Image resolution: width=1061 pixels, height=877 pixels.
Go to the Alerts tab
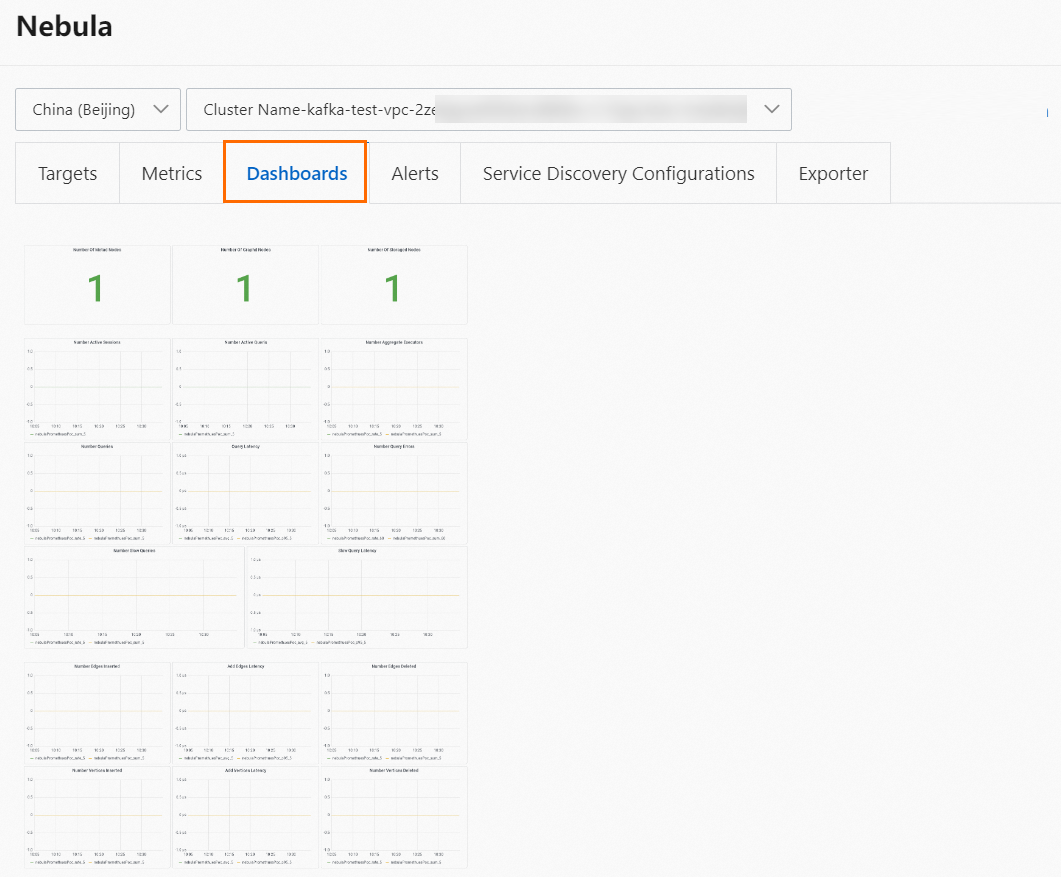click(x=415, y=173)
